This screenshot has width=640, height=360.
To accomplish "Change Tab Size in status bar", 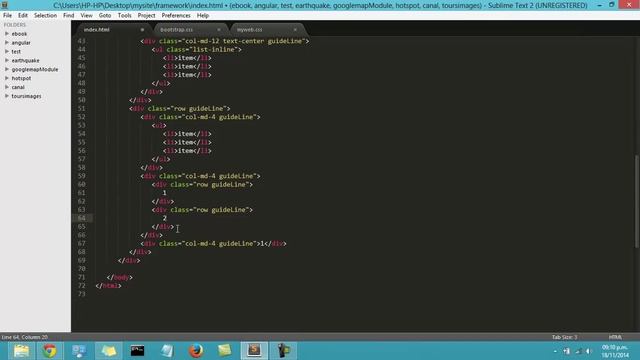I will point(564,337).
